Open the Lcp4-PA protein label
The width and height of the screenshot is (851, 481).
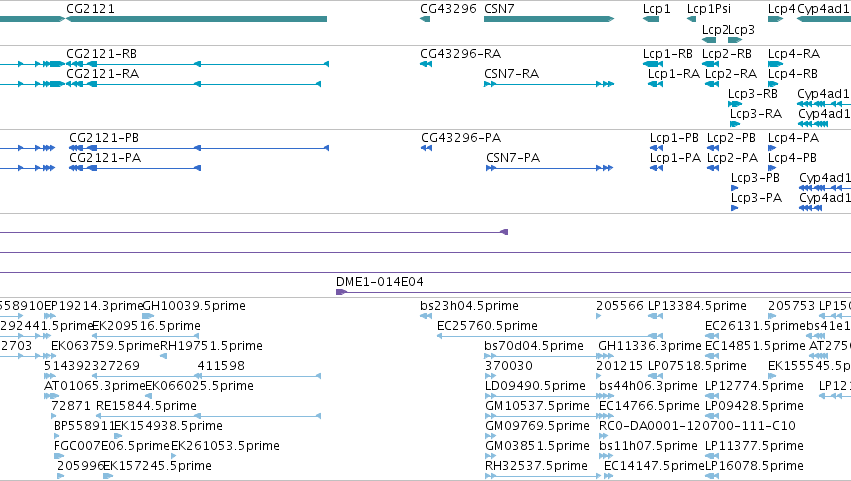click(793, 138)
